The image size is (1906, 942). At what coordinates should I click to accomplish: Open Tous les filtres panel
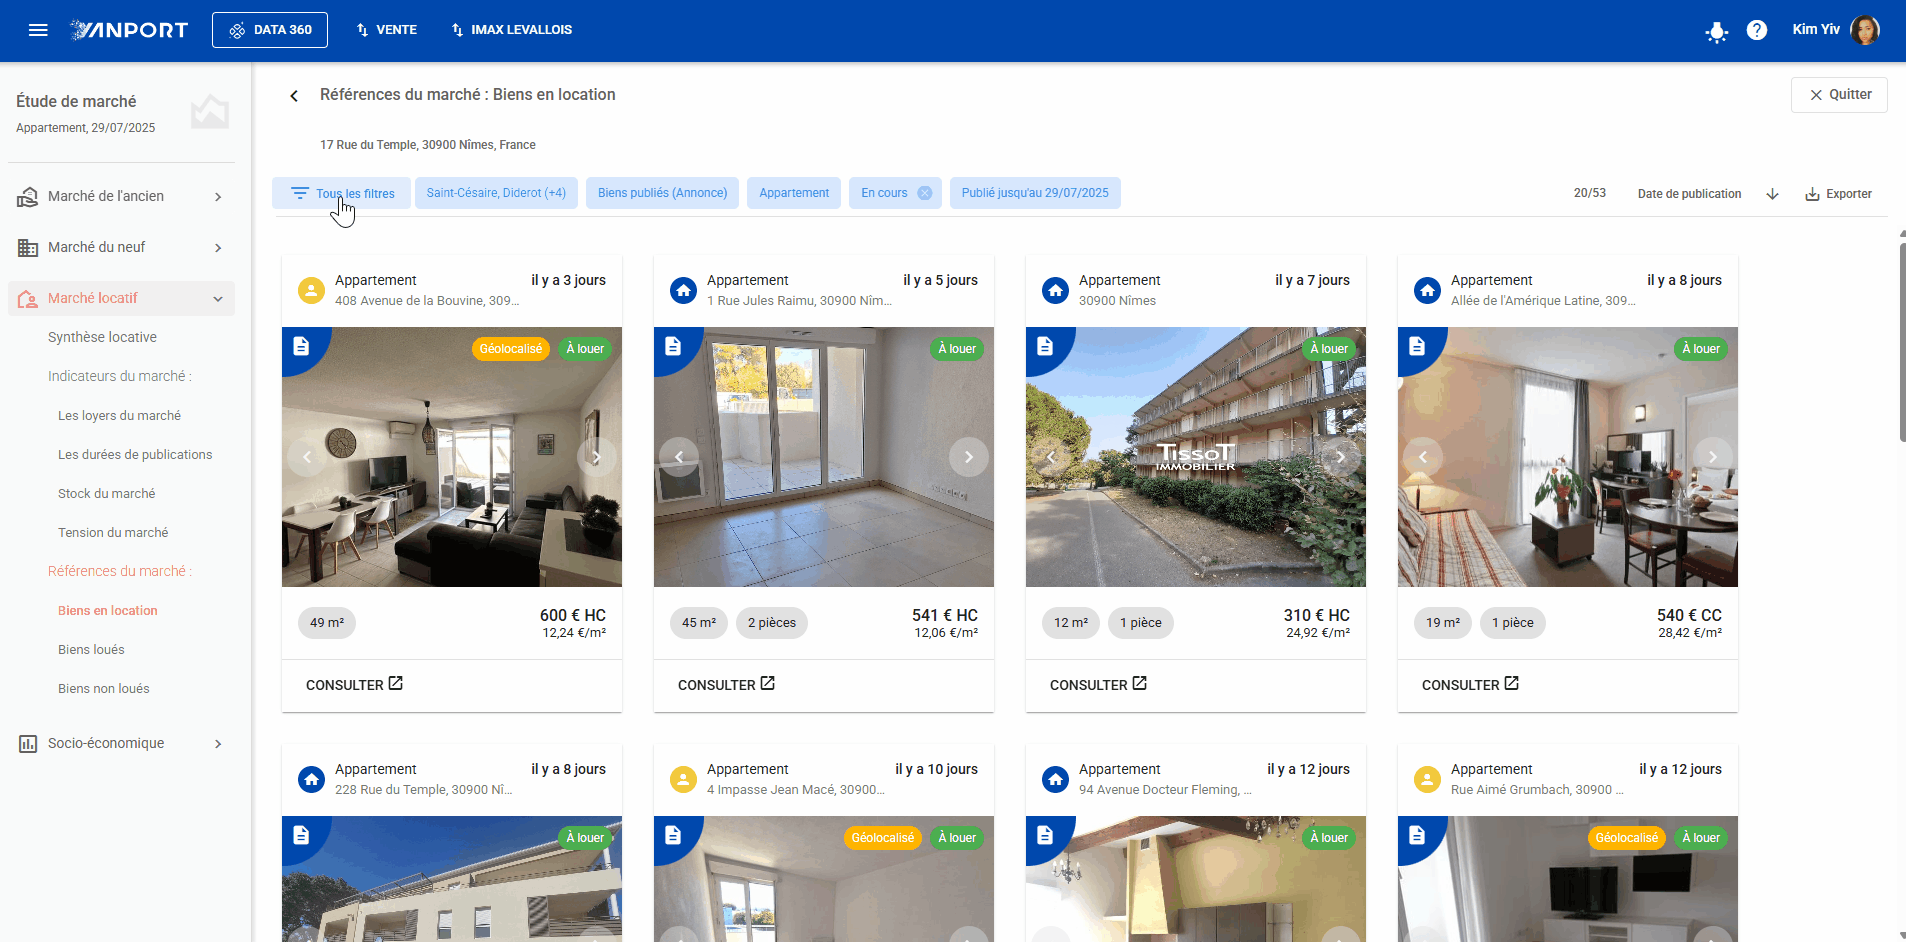pos(342,193)
